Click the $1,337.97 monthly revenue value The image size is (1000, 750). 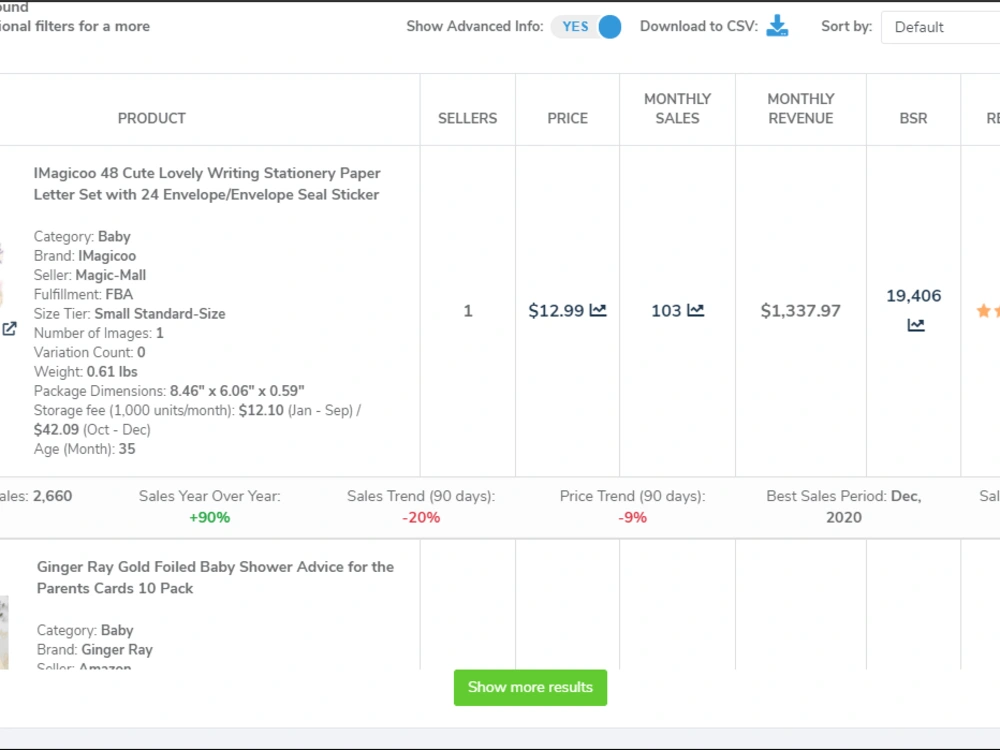(800, 311)
